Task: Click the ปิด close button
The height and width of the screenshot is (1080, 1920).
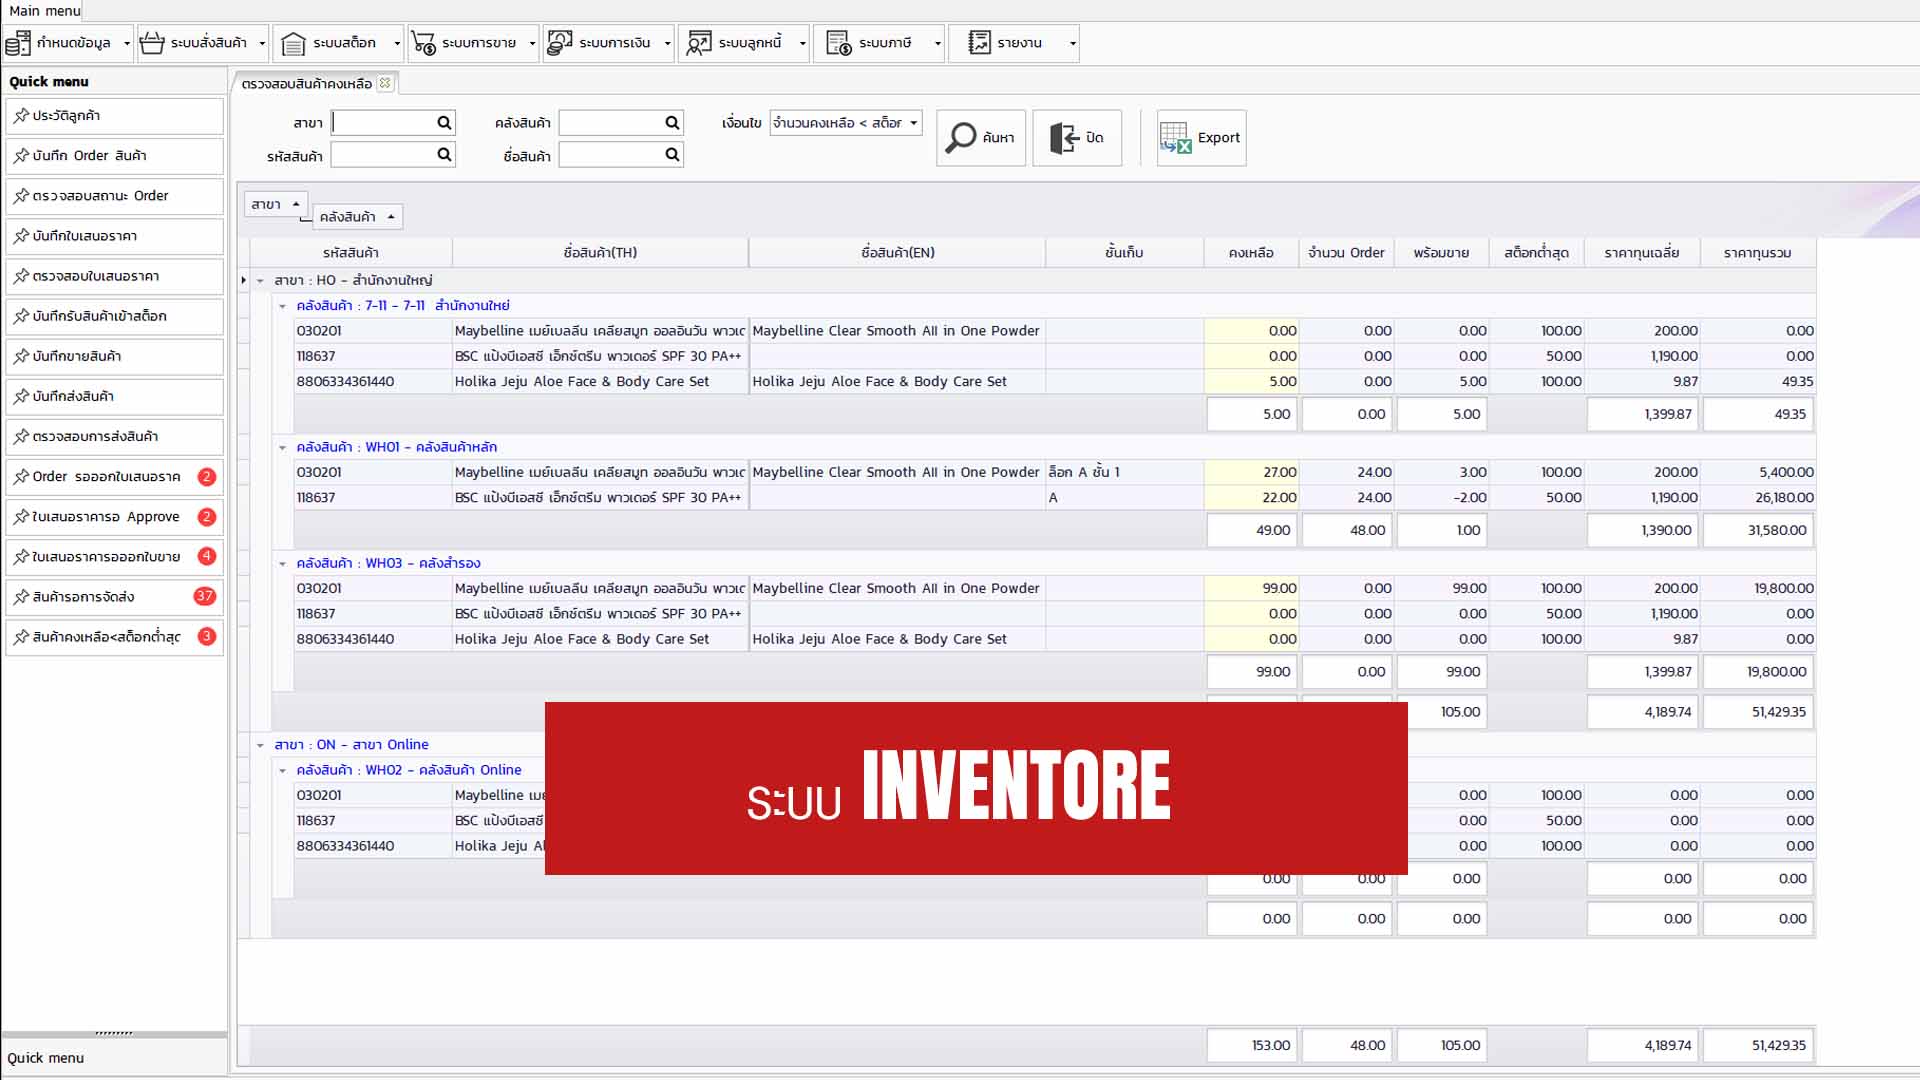Action: coord(1077,138)
